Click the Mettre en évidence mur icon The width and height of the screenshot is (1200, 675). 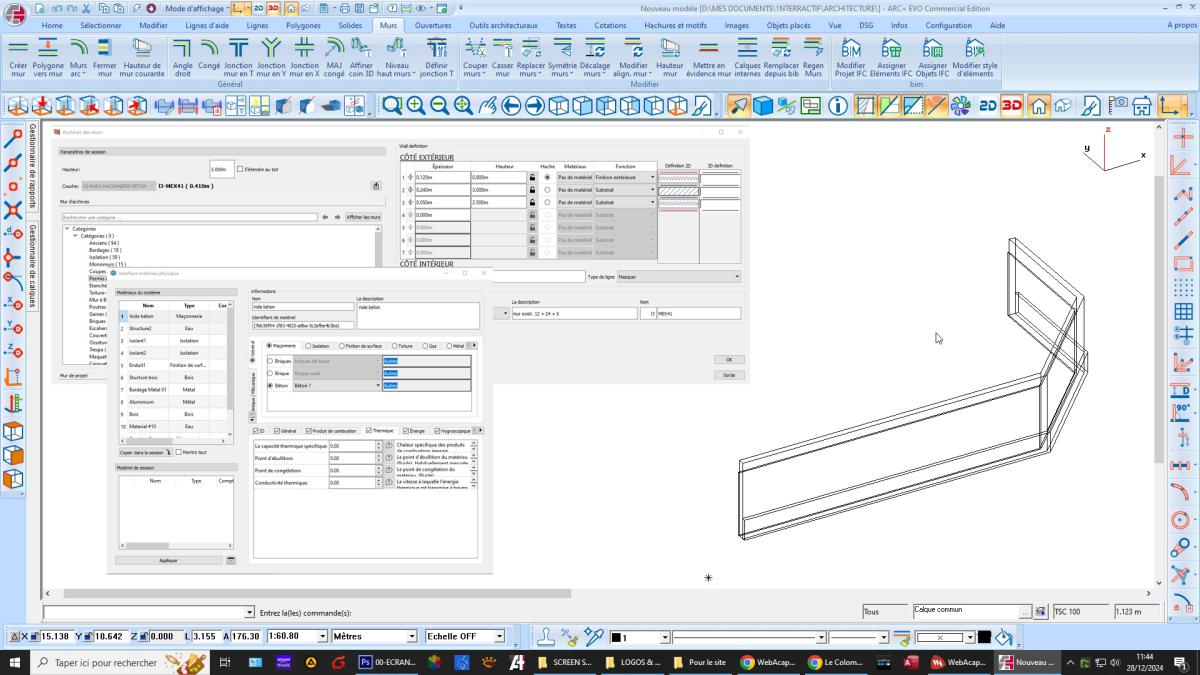(709, 48)
